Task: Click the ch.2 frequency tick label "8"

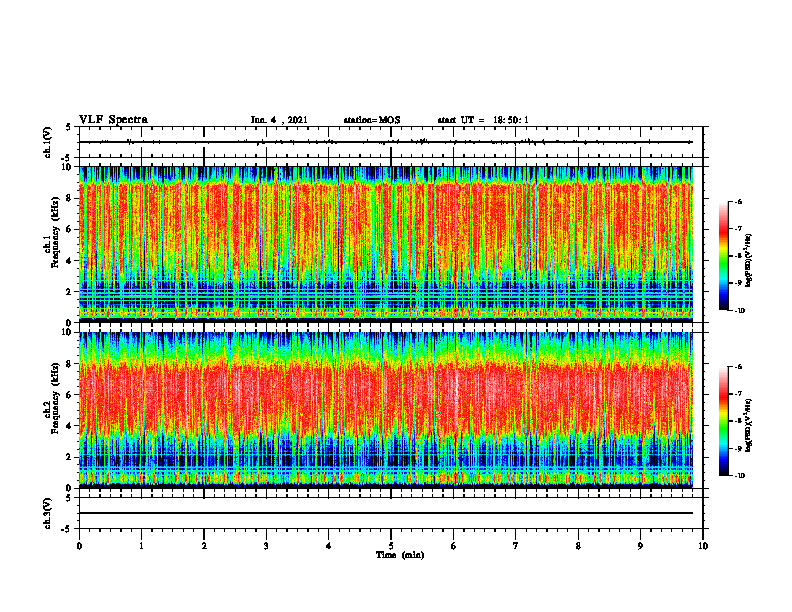Action: tap(70, 364)
